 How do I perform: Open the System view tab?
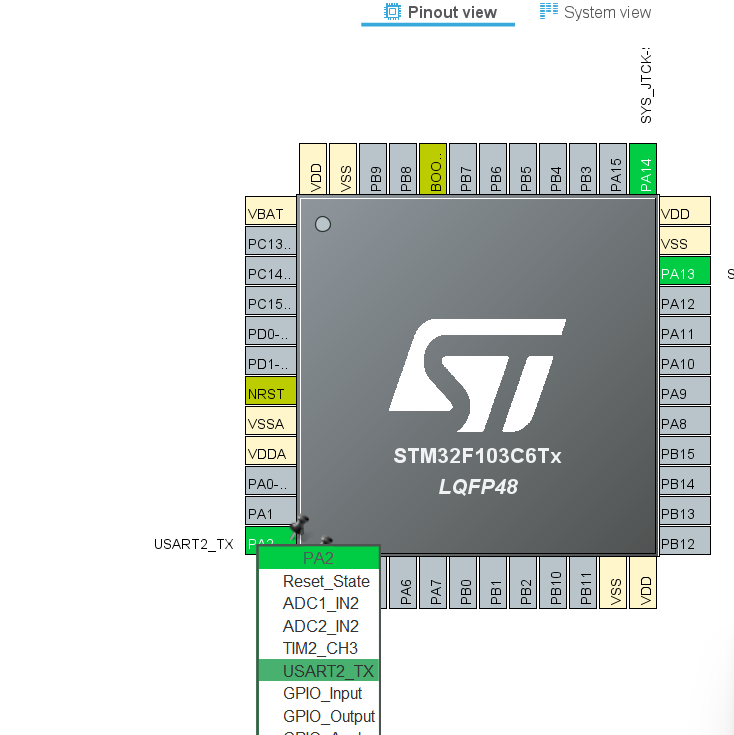tap(595, 12)
